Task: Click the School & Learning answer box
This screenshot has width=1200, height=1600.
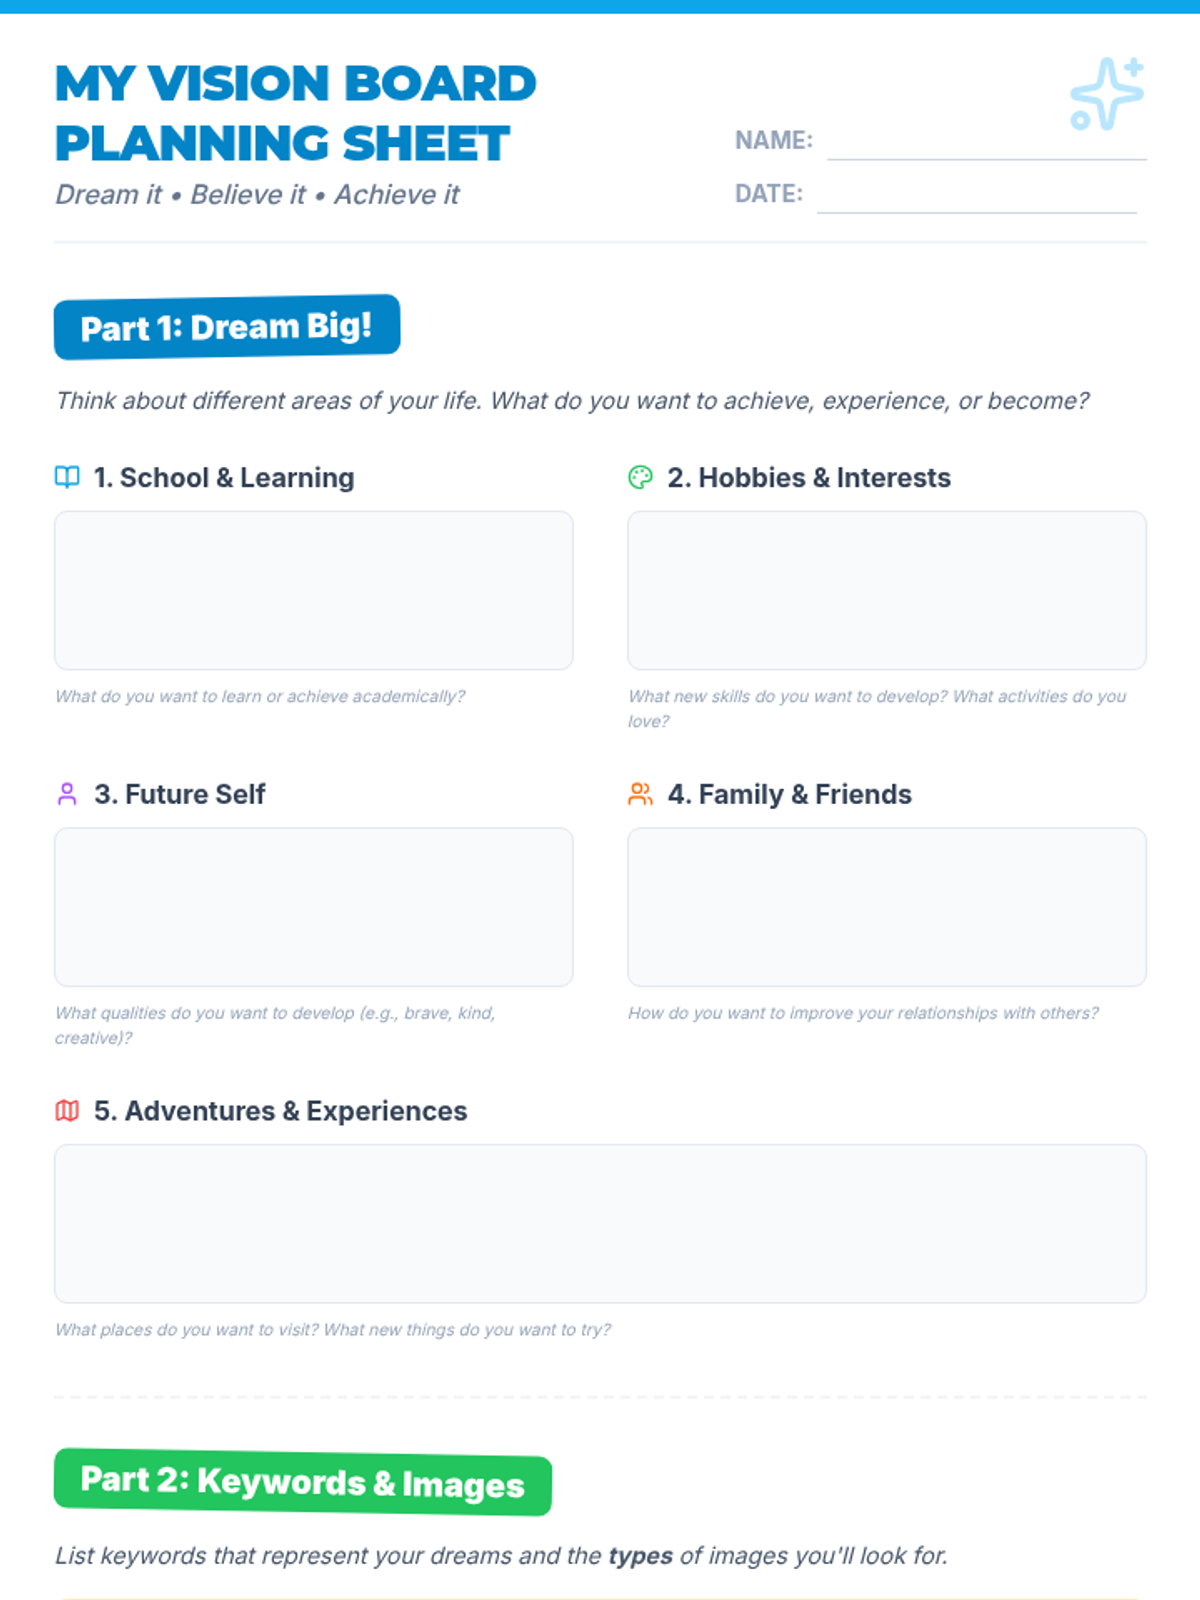Action: [x=314, y=590]
